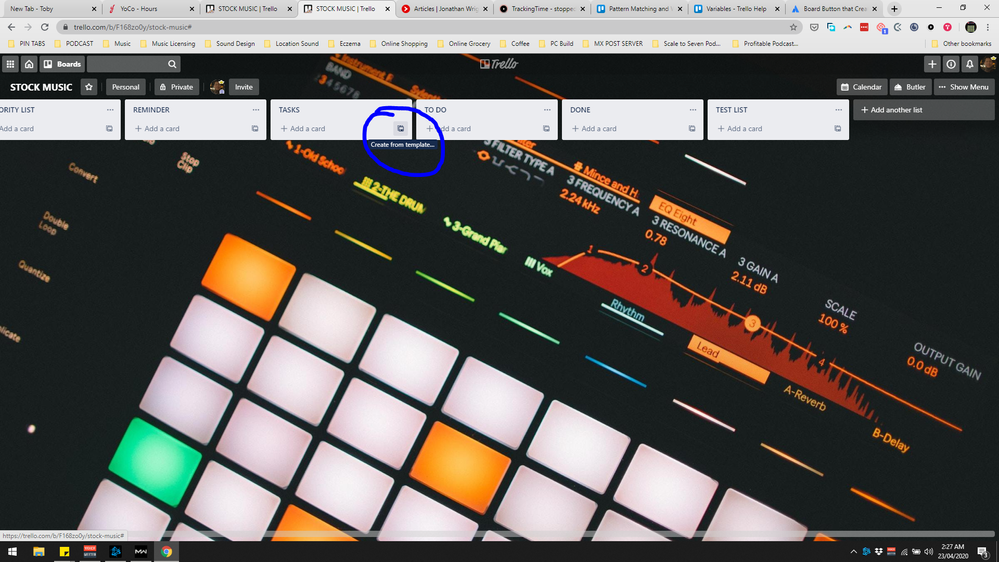Image resolution: width=999 pixels, height=562 pixels.
Task: Open a new browser tab
Action: 894,9
